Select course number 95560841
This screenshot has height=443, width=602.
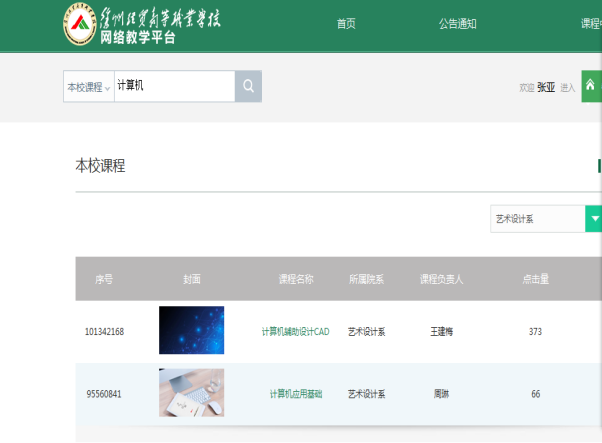tap(104, 394)
